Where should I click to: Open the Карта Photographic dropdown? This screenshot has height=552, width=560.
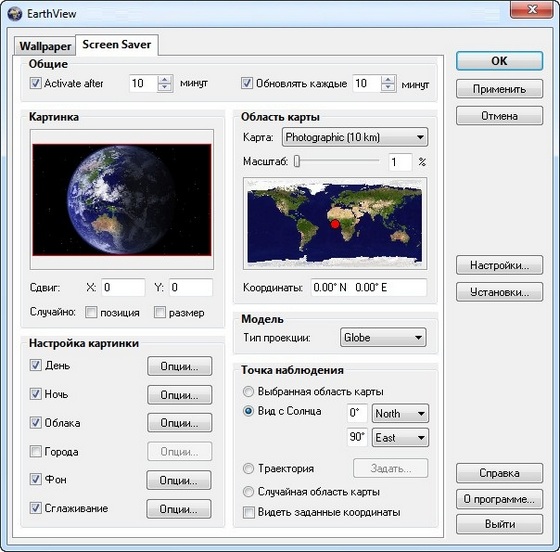355,137
